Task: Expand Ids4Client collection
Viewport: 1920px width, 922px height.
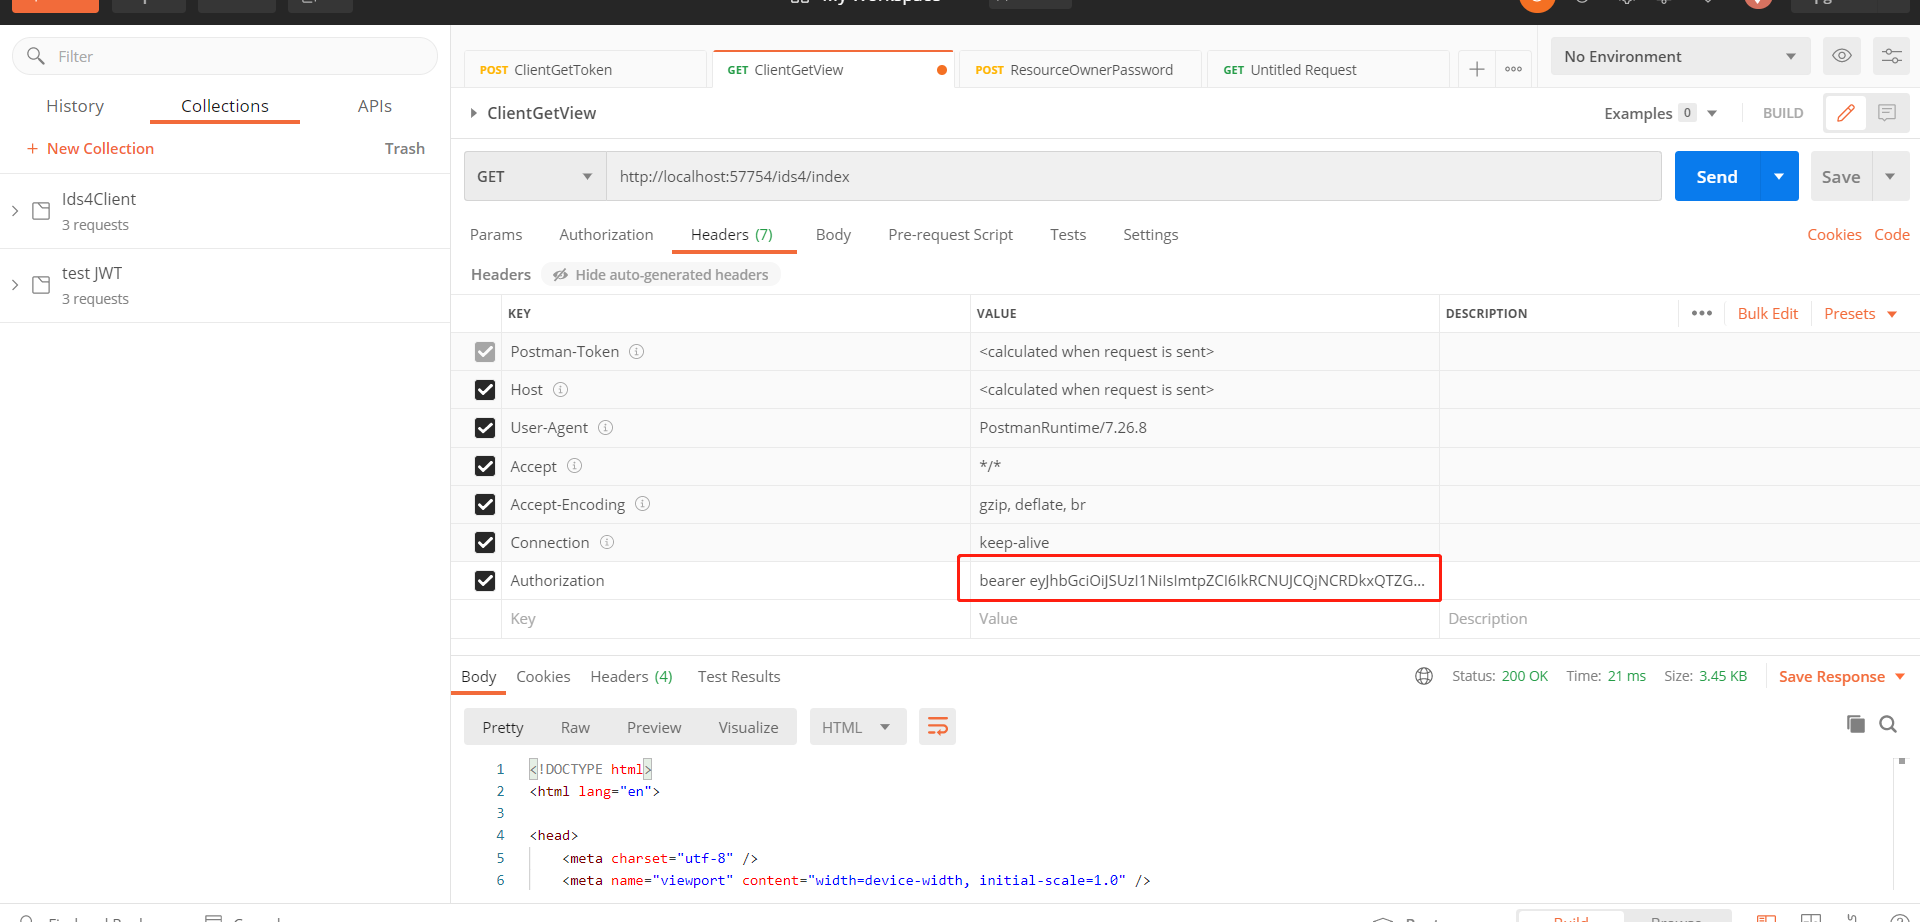Action: click(x=15, y=211)
